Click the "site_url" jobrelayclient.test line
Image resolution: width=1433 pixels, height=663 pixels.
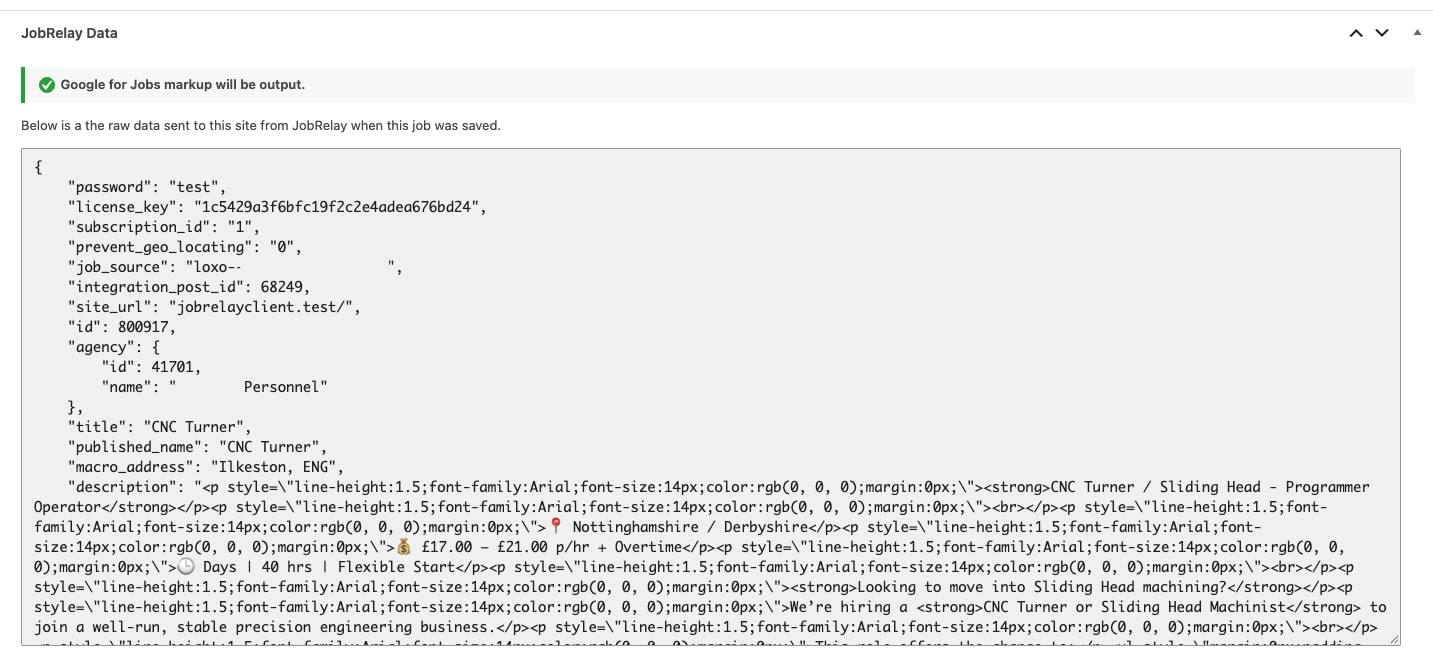(214, 307)
